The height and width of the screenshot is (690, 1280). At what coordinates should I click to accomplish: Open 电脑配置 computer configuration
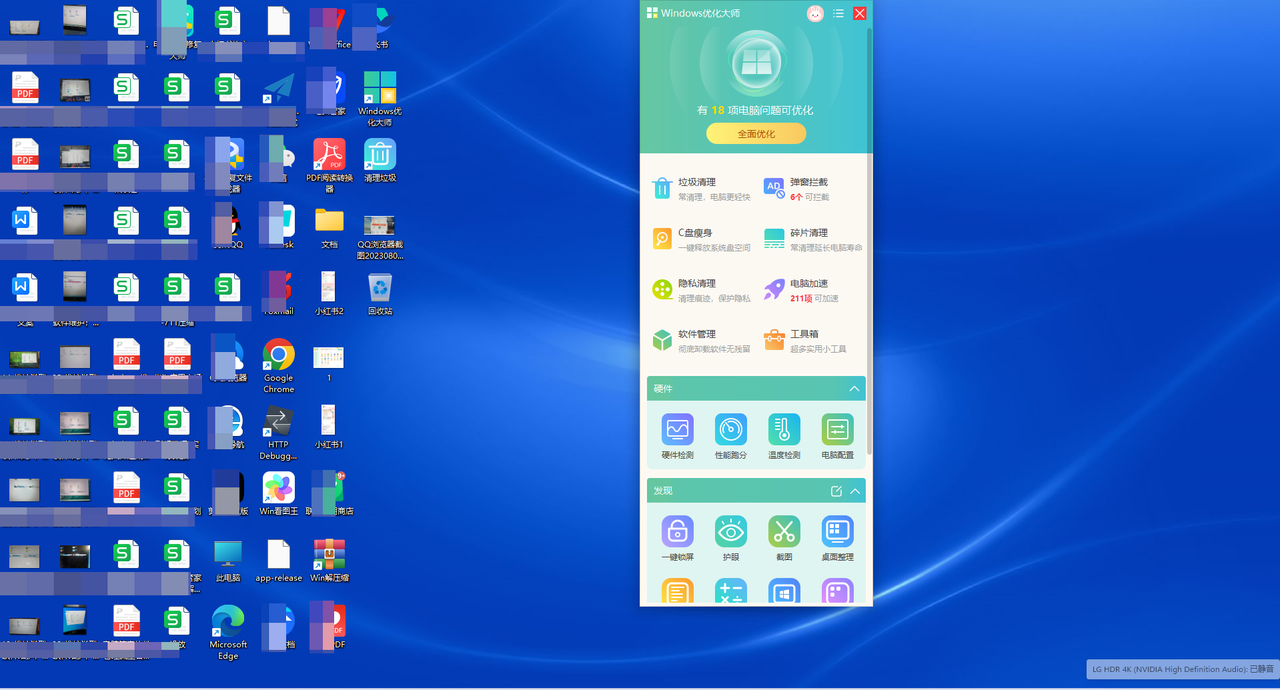(x=837, y=437)
